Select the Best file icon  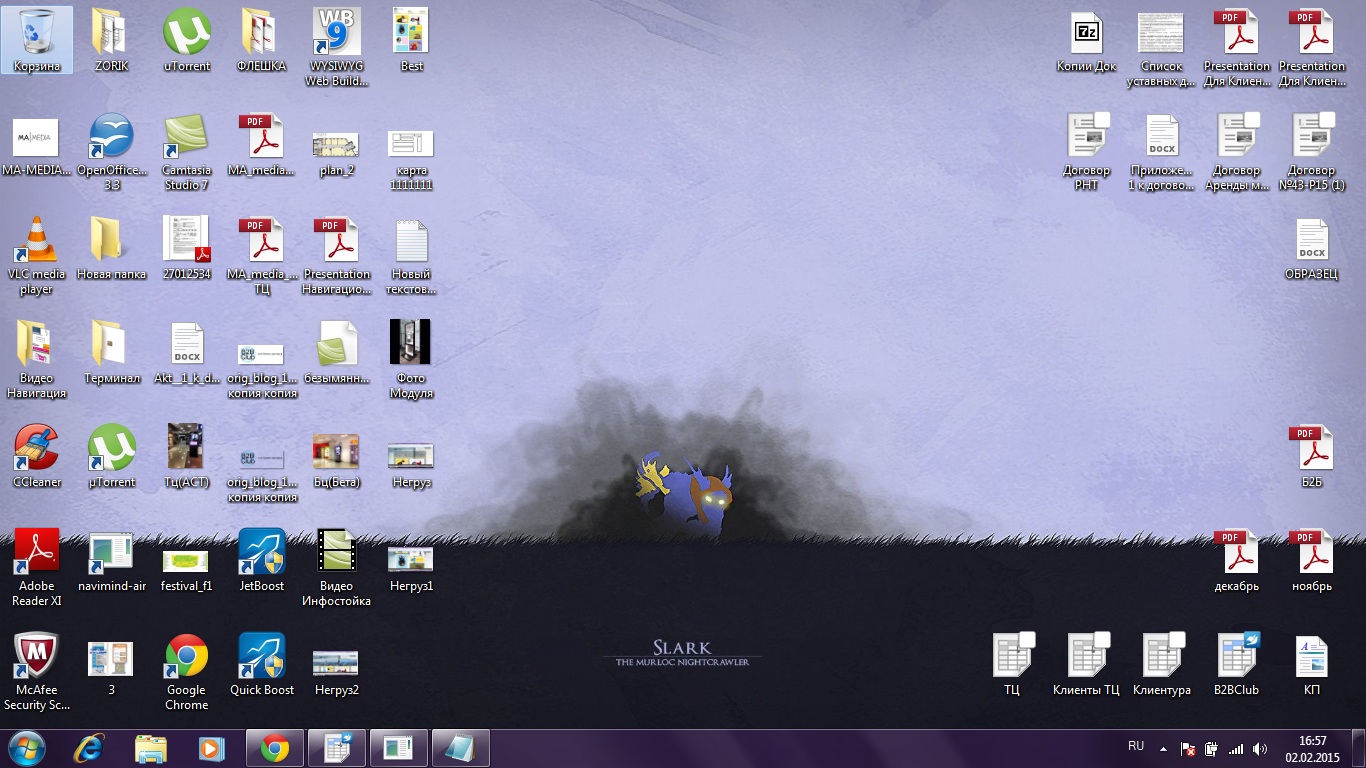(x=411, y=41)
